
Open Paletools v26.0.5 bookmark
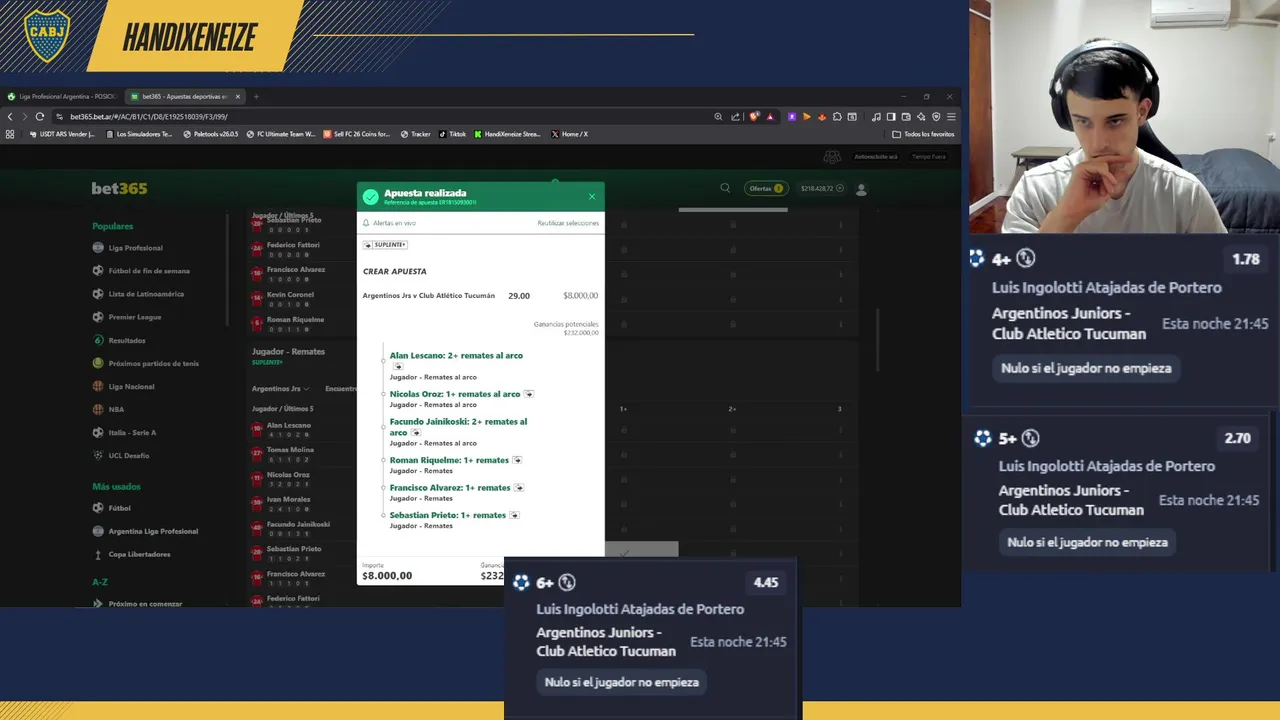pyautogui.click(x=210, y=134)
